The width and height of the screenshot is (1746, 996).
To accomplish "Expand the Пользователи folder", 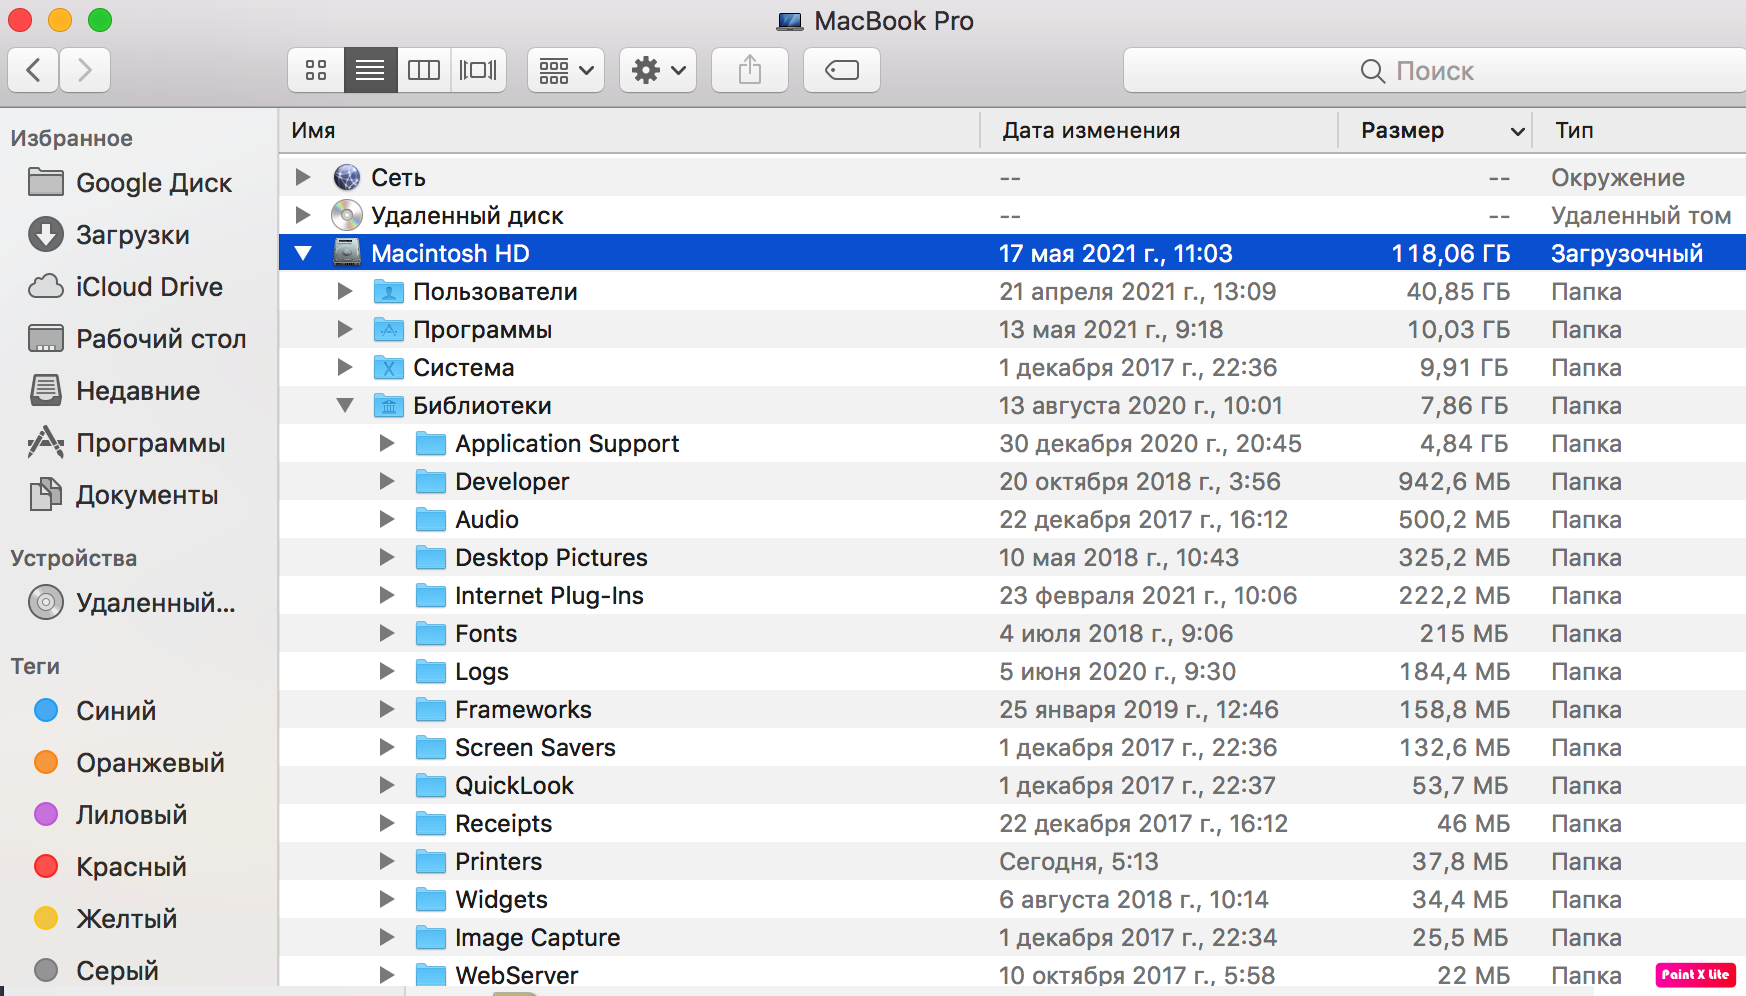I will 345,291.
